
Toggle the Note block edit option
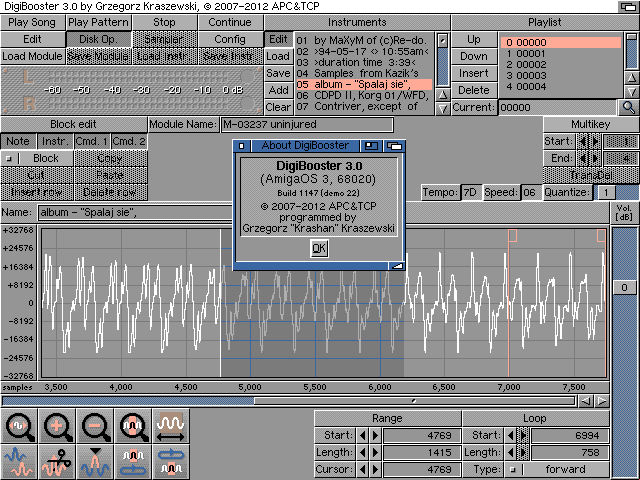click(18, 141)
